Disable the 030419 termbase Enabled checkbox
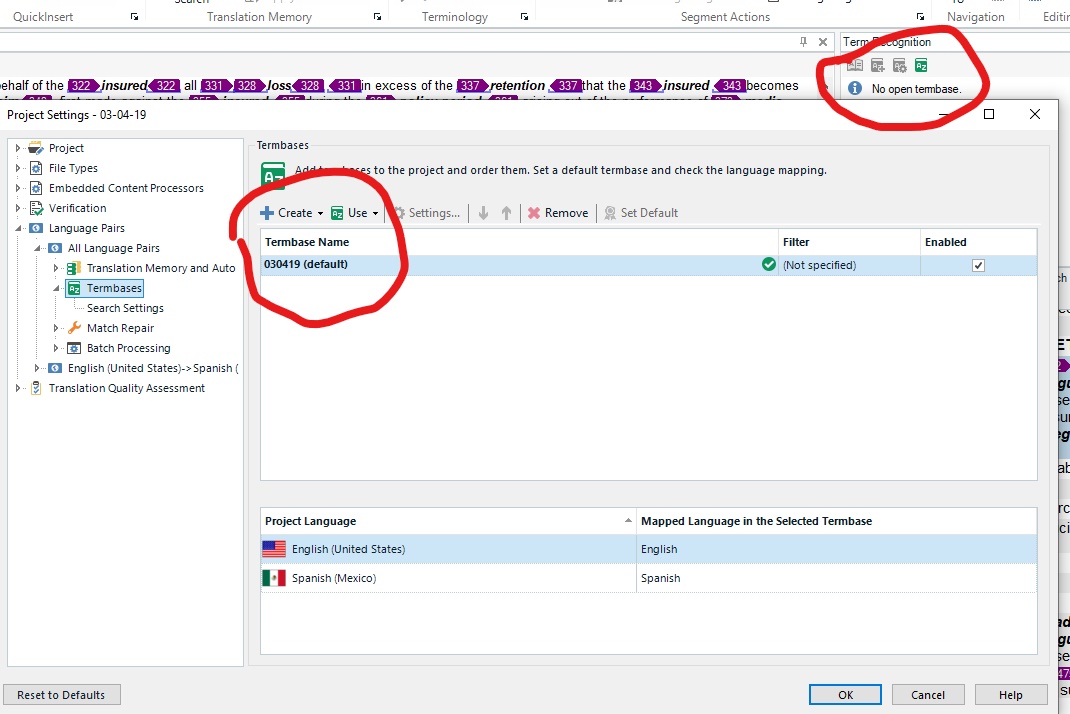 (978, 264)
